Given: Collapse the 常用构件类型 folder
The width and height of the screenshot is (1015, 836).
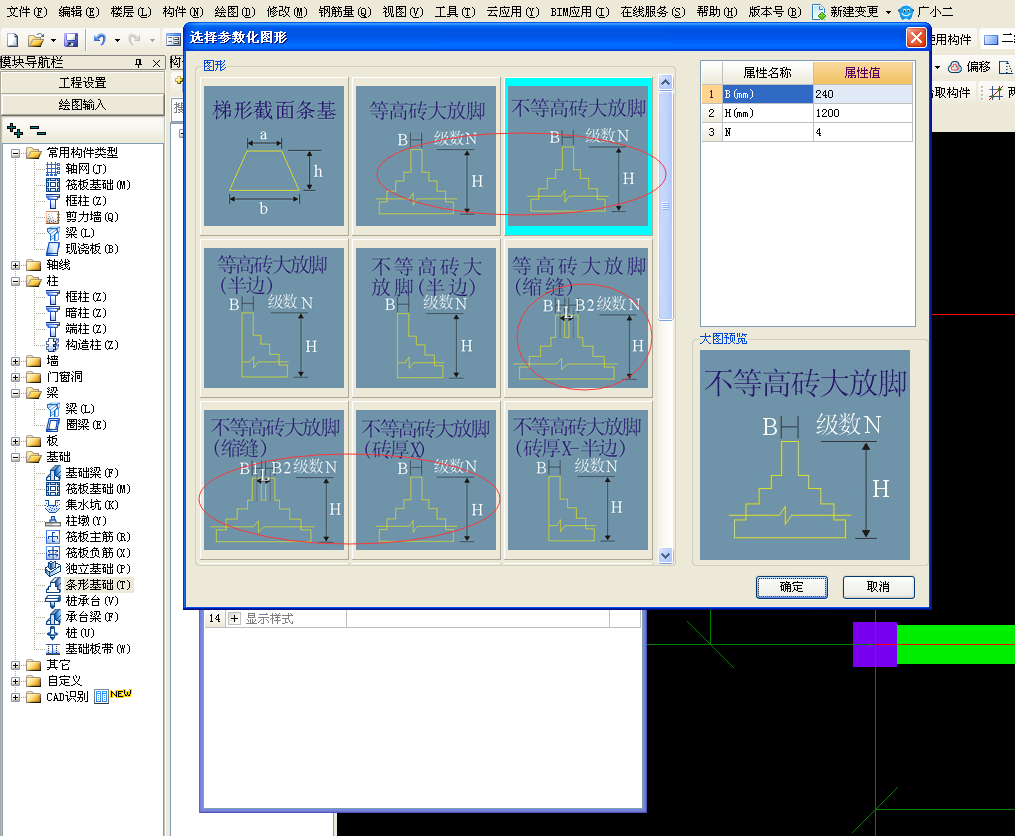Looking at the screenshot, I should (16, 153).
